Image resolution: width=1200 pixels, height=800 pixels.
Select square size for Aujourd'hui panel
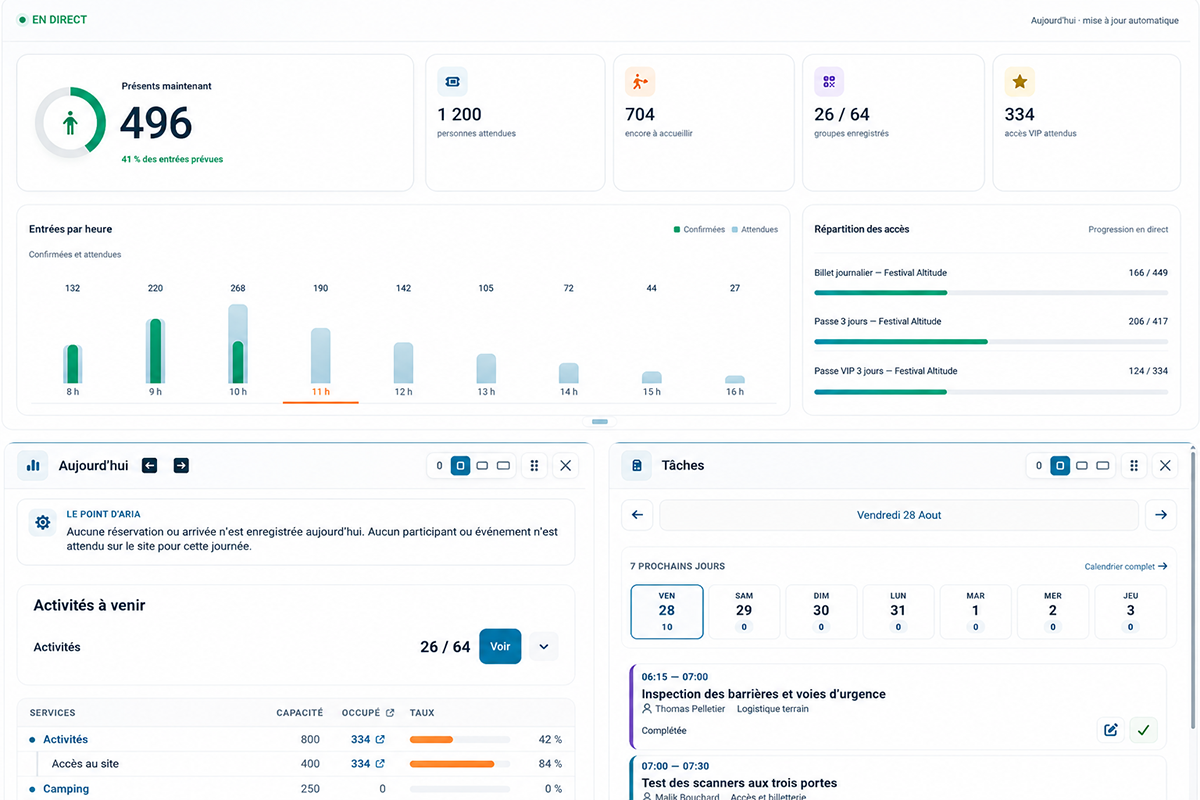click(460, 466)
